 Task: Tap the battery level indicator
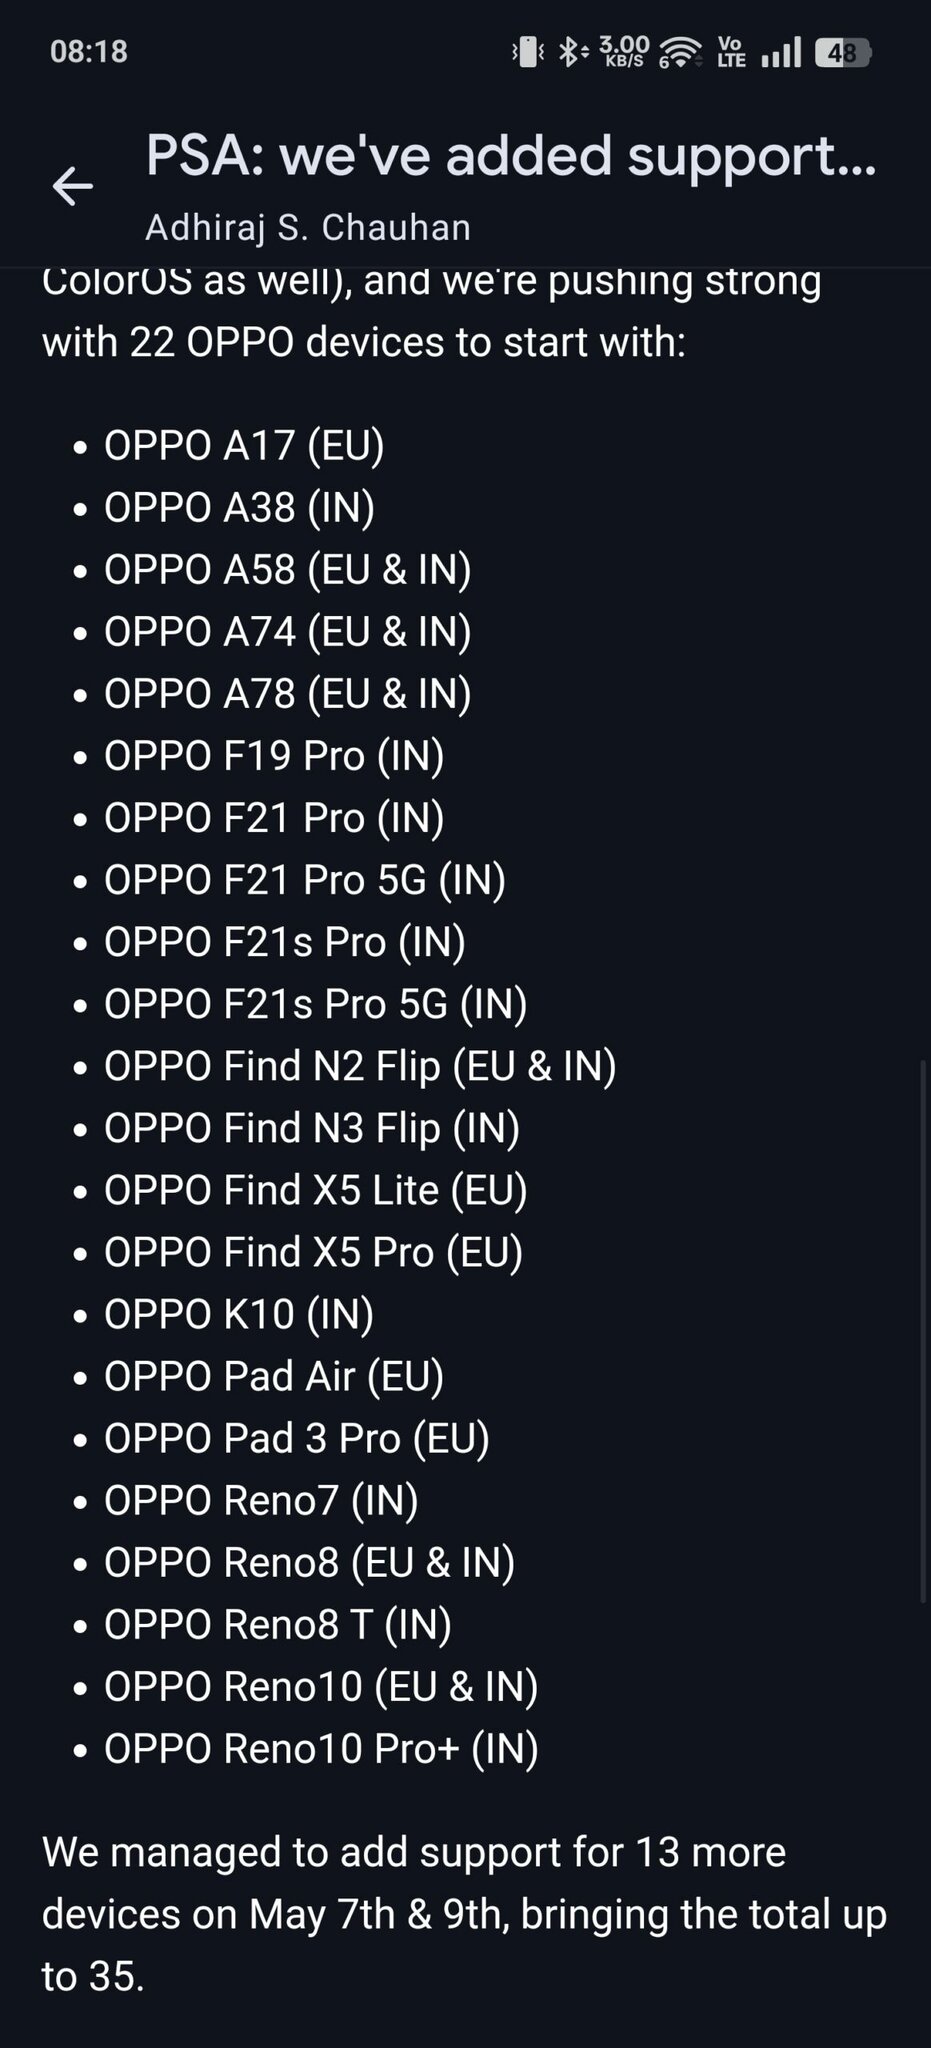pyautogui.click(x=843, y=52)
